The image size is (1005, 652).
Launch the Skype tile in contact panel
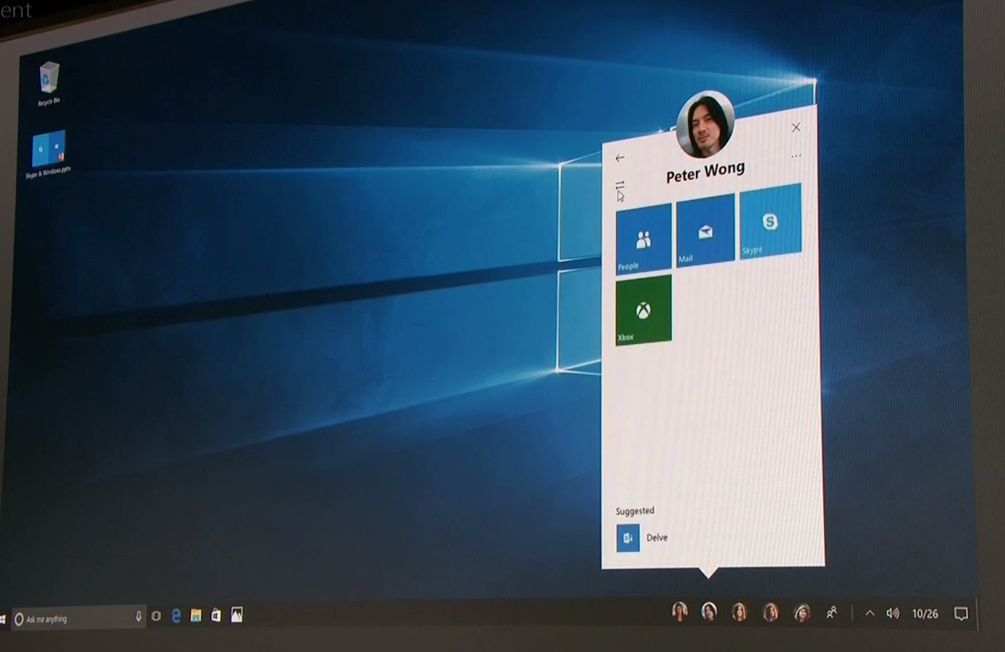[770, 221]
